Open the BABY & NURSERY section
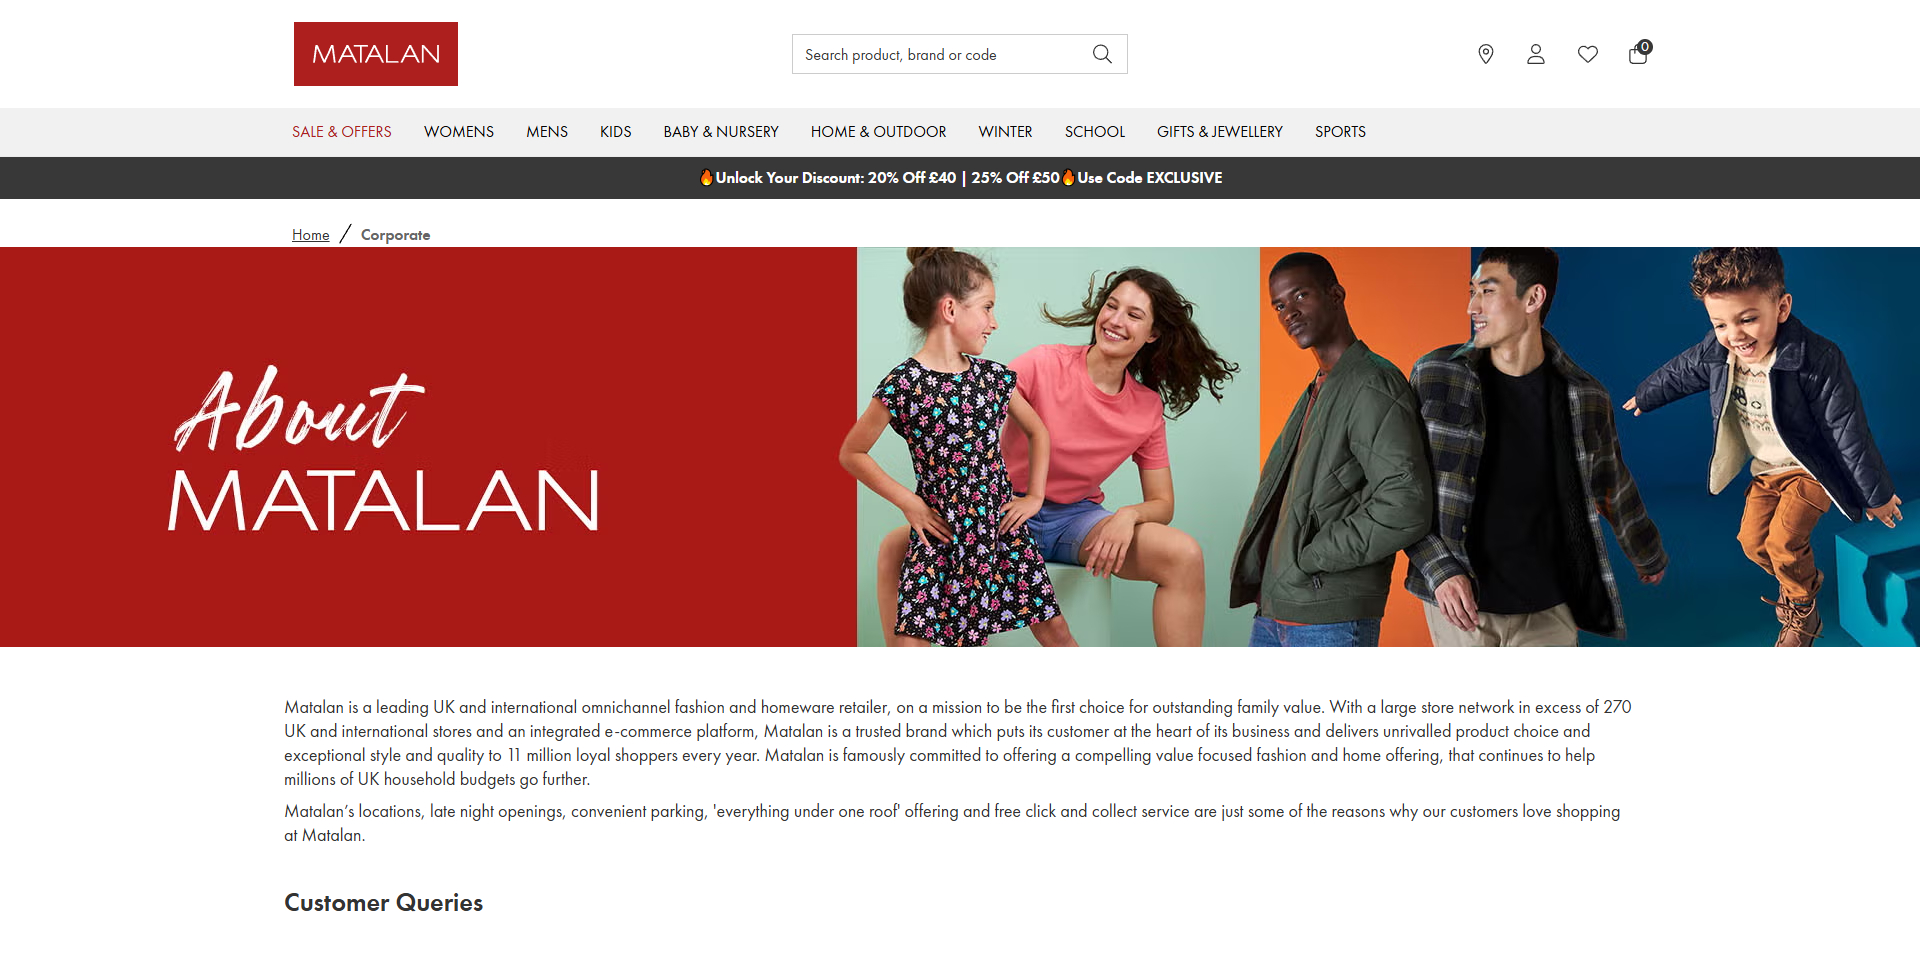 720,131
